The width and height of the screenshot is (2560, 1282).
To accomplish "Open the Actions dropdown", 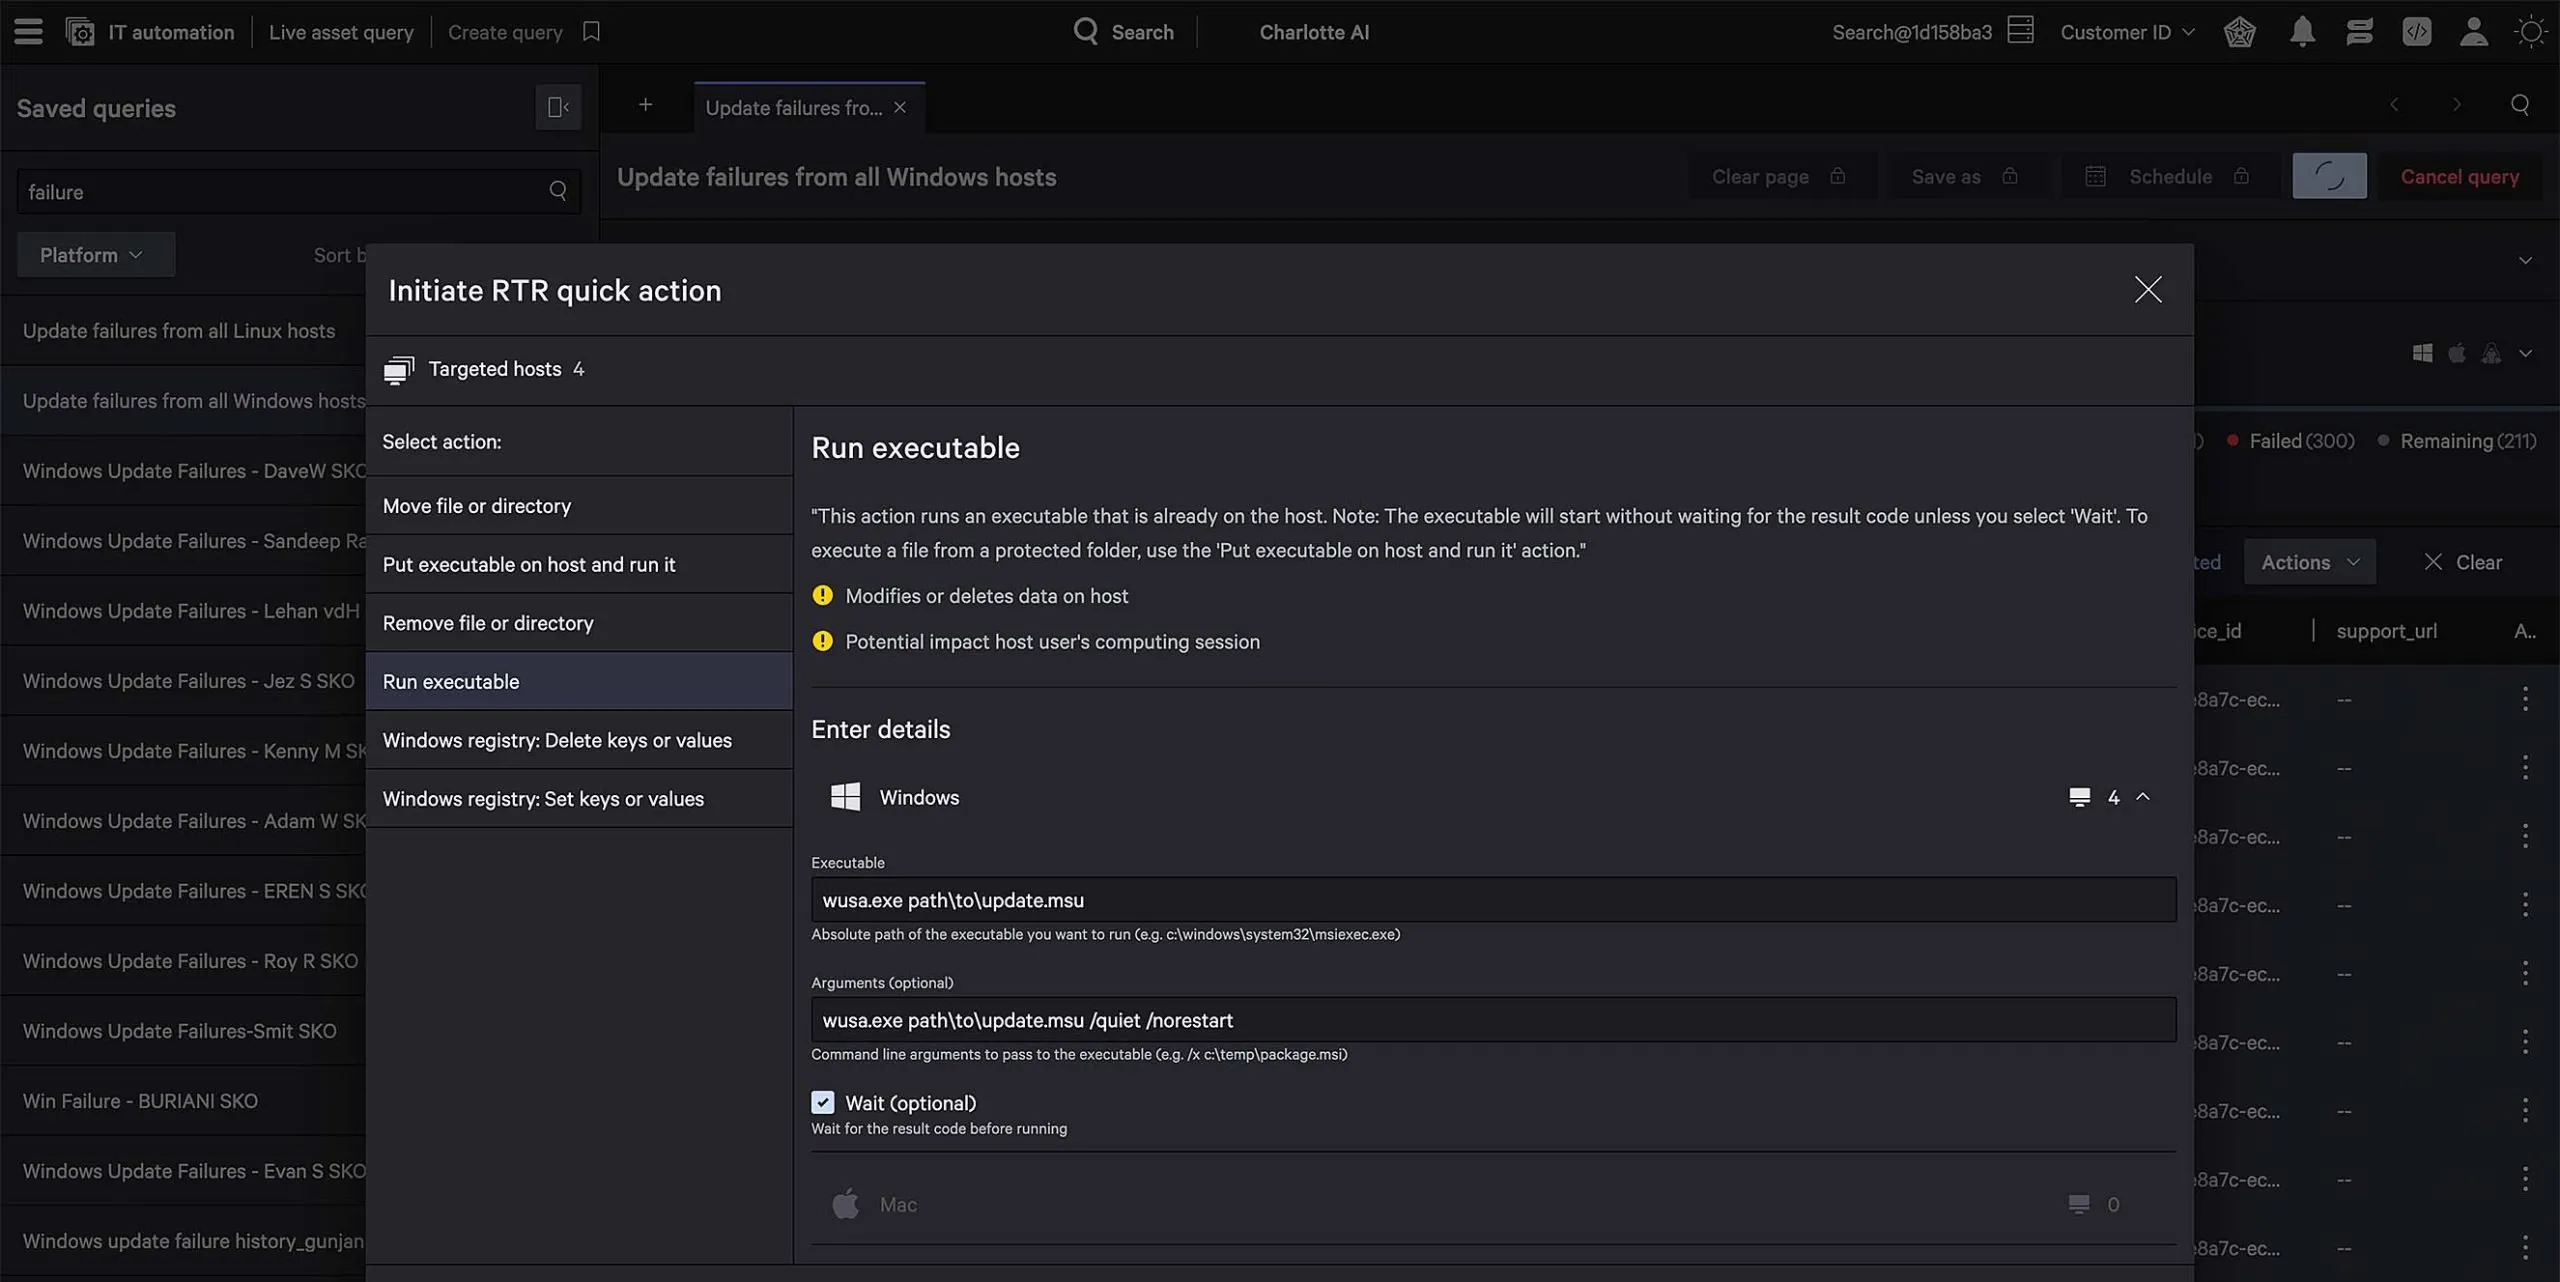I will click(2310, 562).
